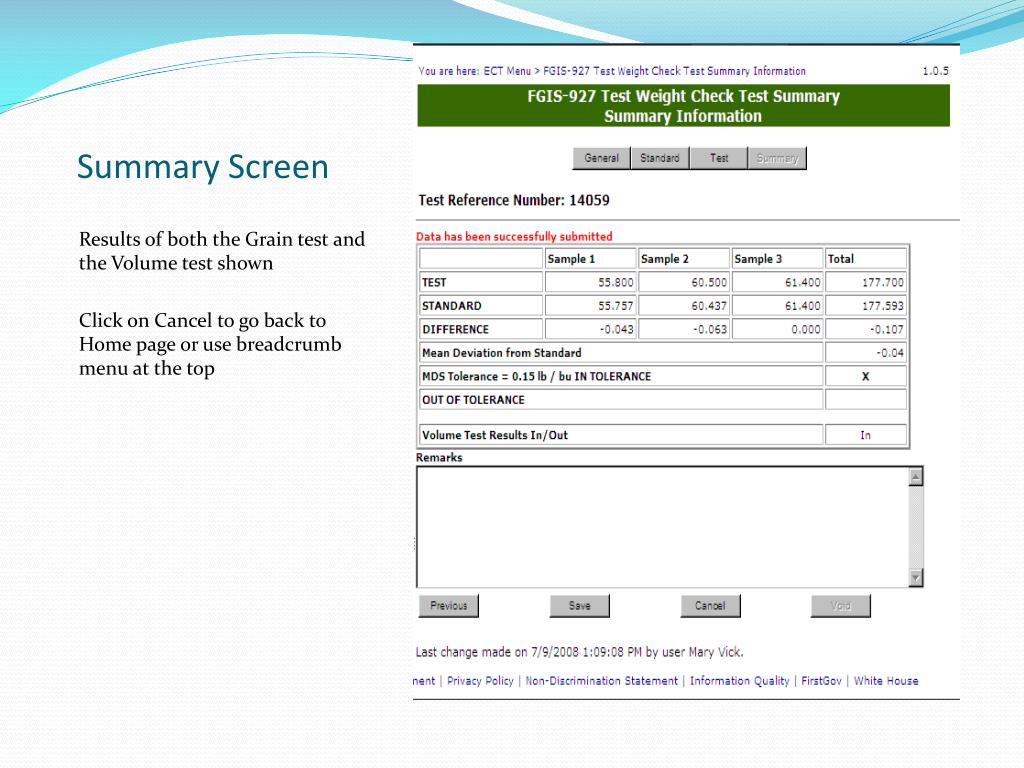Viewport: 1024px width, 768px height.
Task: Save the test summary
Action: (x=579, y=605)
